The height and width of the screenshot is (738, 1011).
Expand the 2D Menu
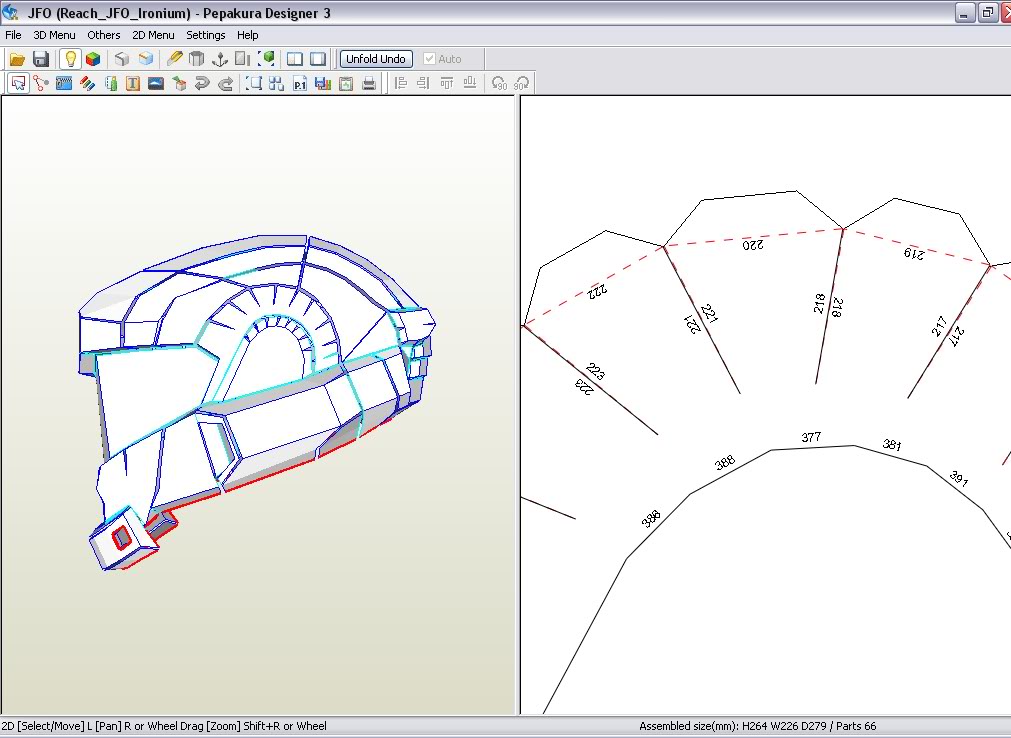[153, 35]
